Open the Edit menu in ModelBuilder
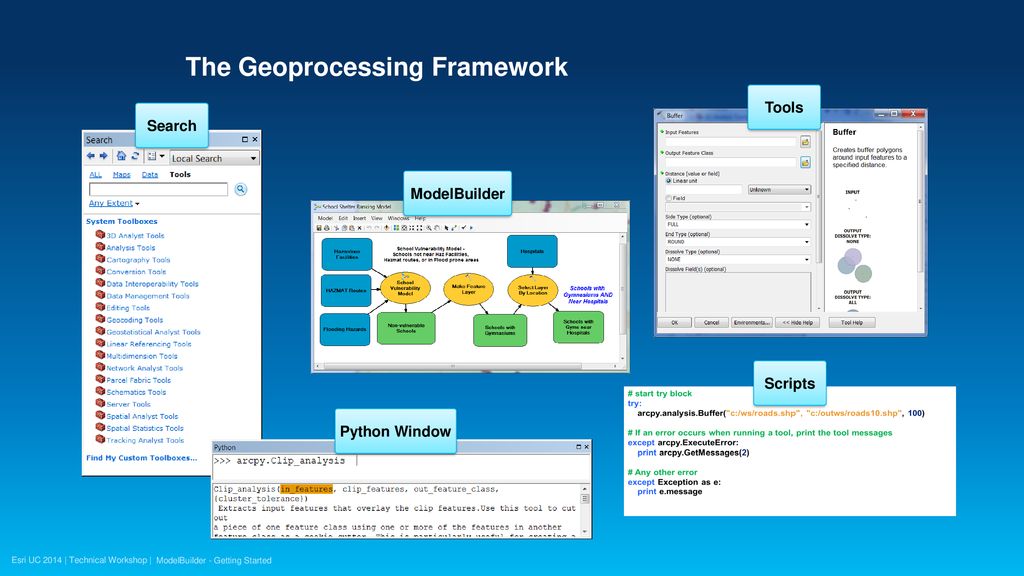This screenshot has width=1024, height=576. pyautogui.click(x=343, y=218)
